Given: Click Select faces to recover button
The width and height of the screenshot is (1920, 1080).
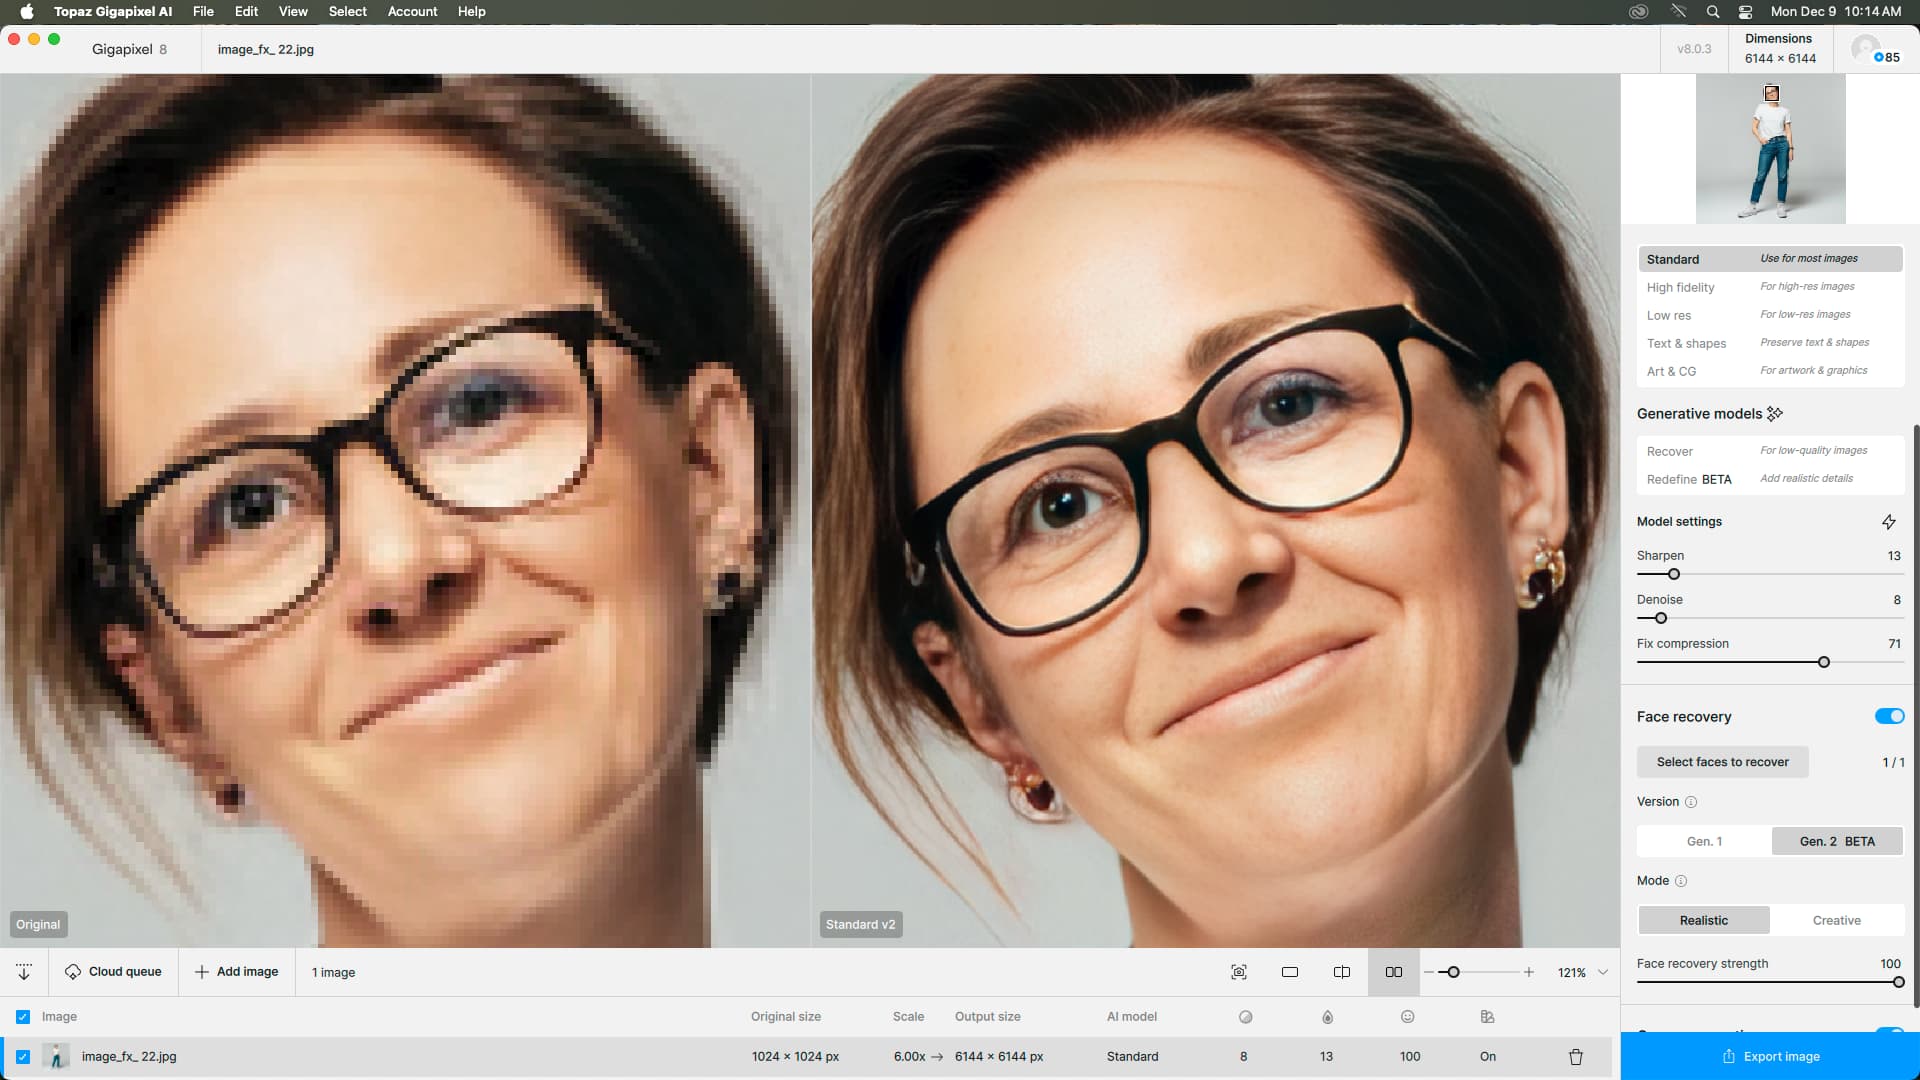Looking at the screenshot, I should coord(1722,762).
